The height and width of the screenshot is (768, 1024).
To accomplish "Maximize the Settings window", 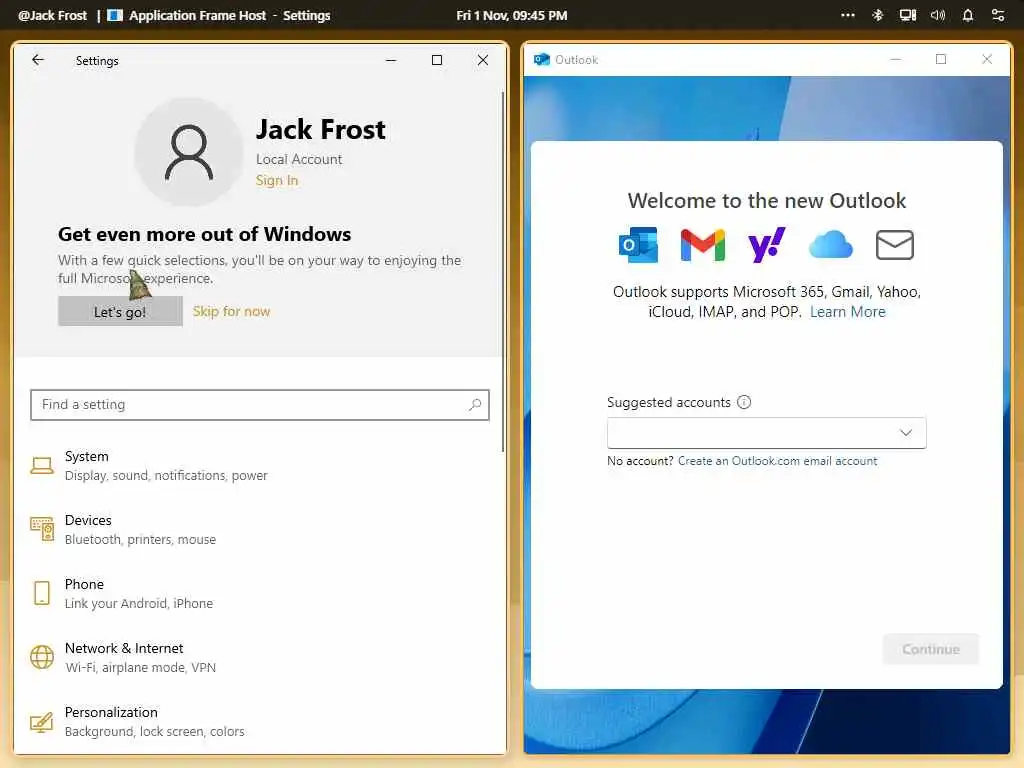I will [437, 60].
